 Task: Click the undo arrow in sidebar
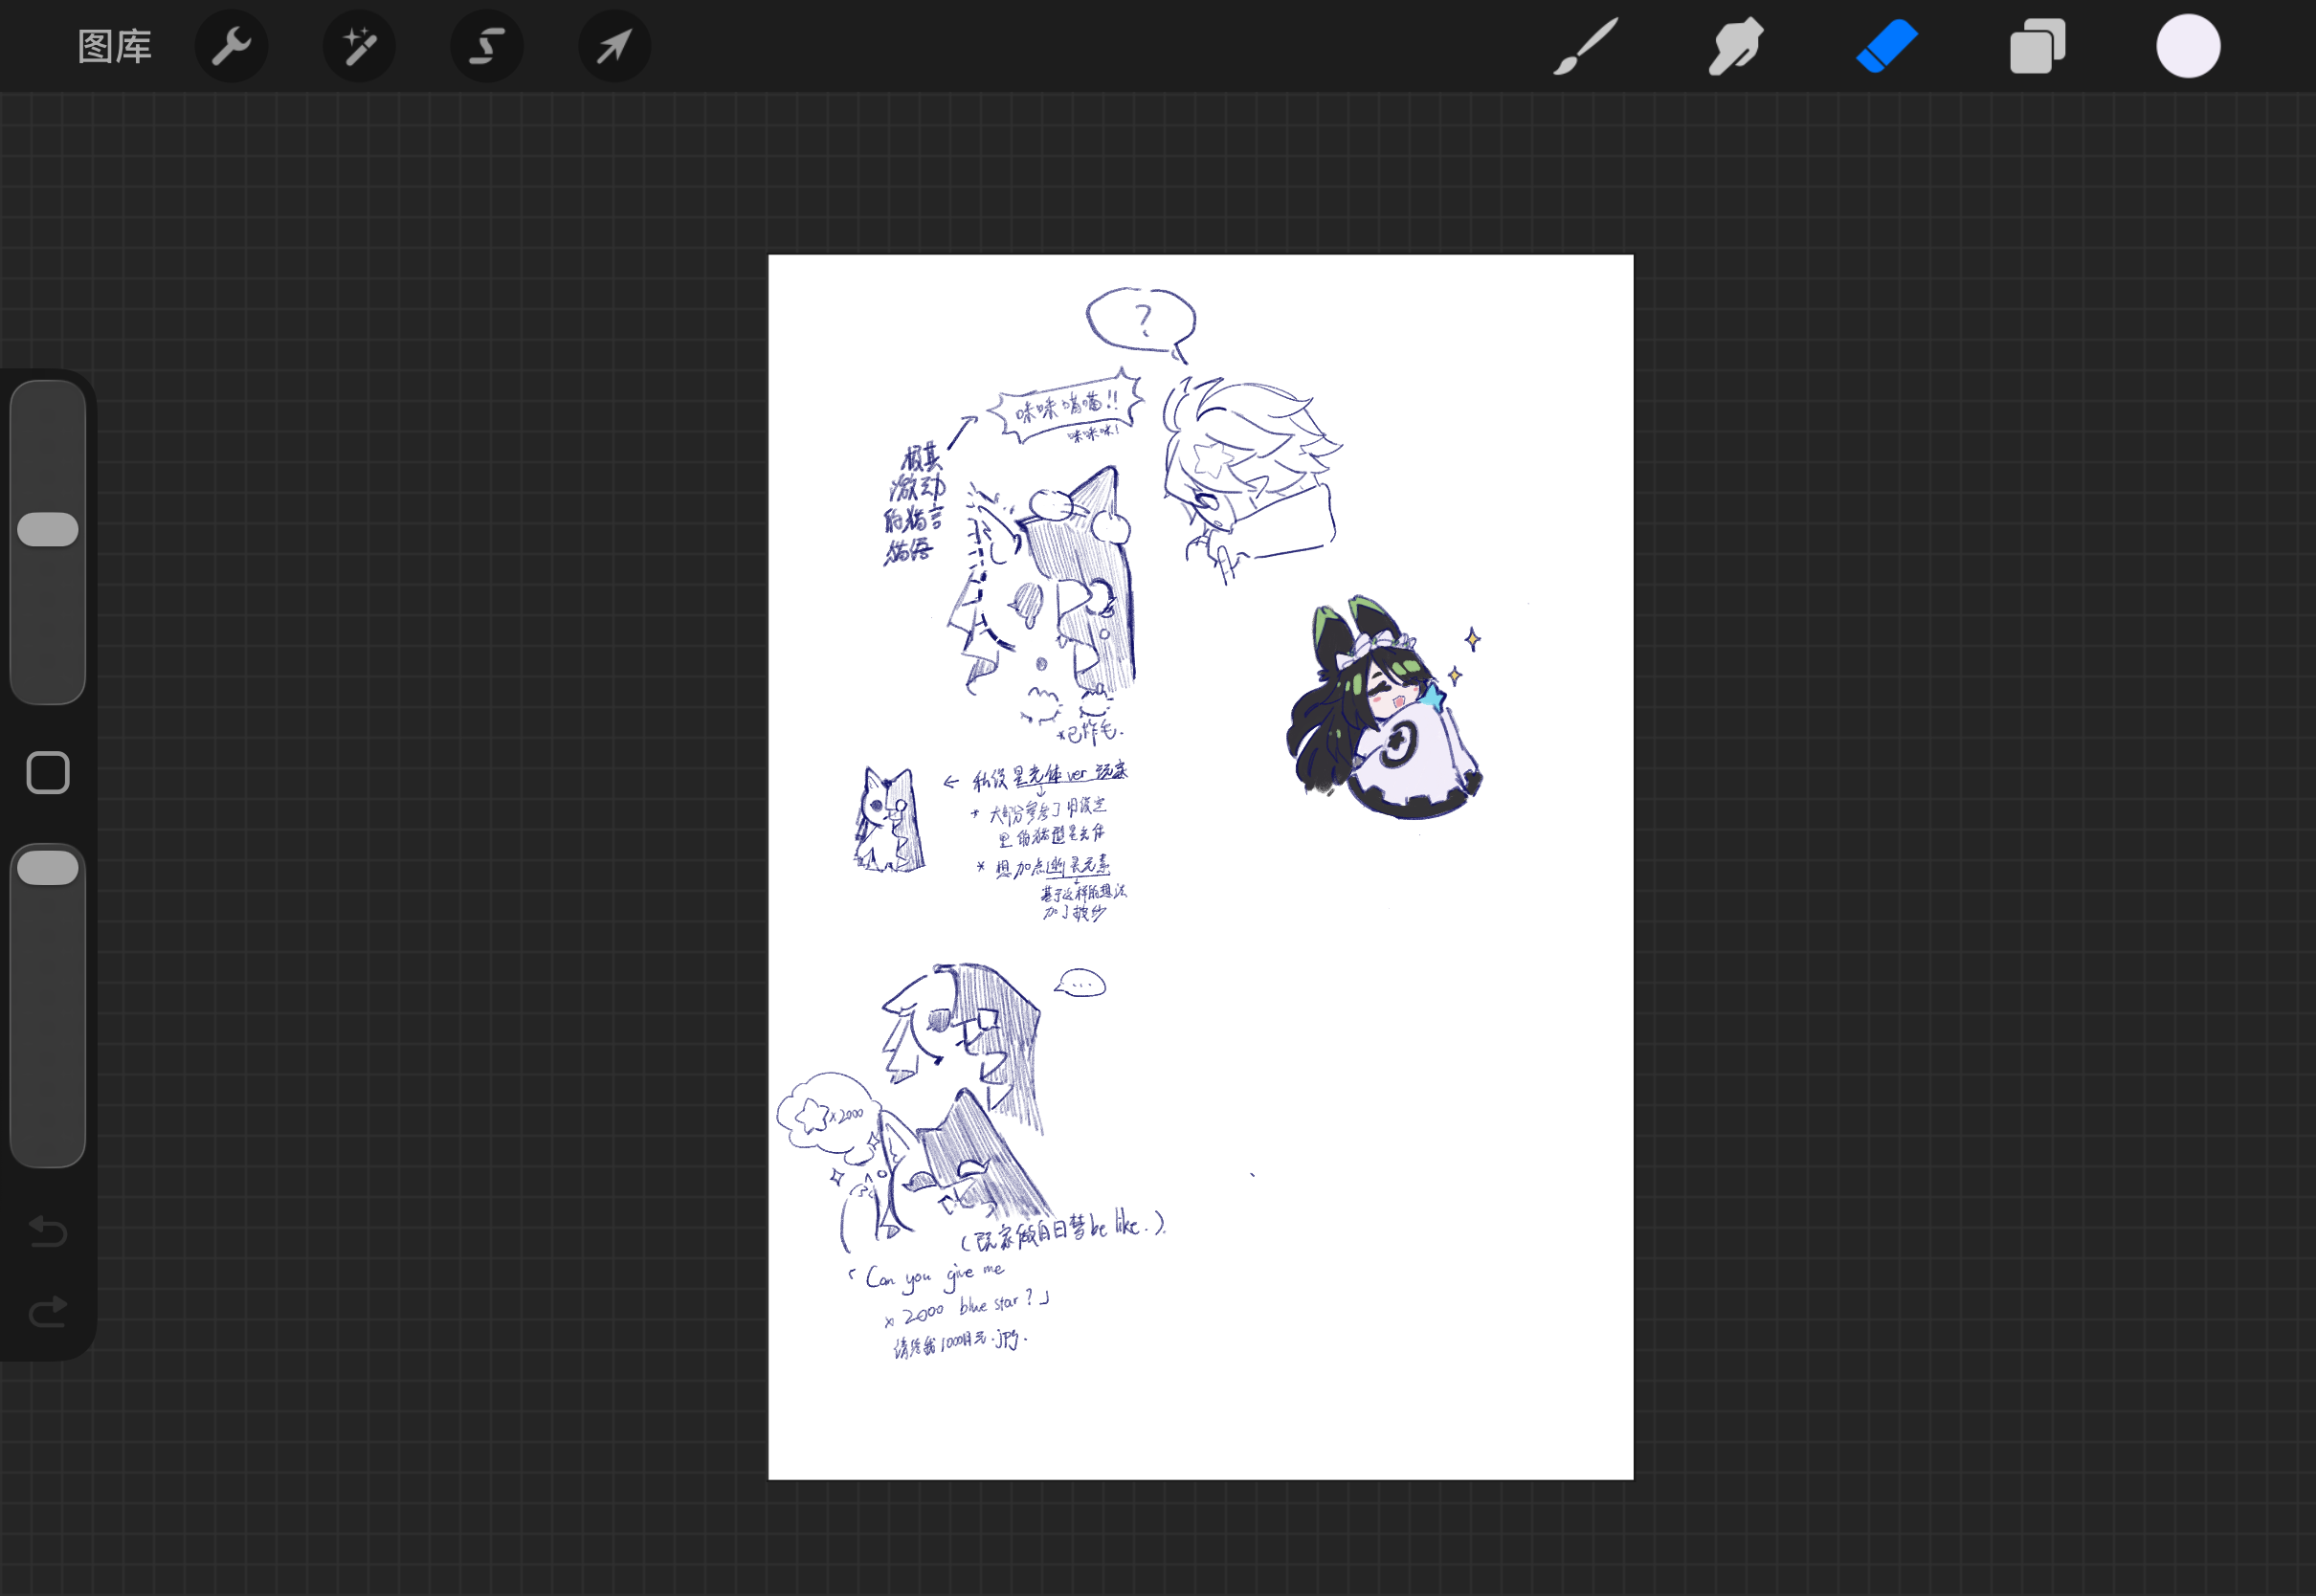click(x=48, y=1231)
